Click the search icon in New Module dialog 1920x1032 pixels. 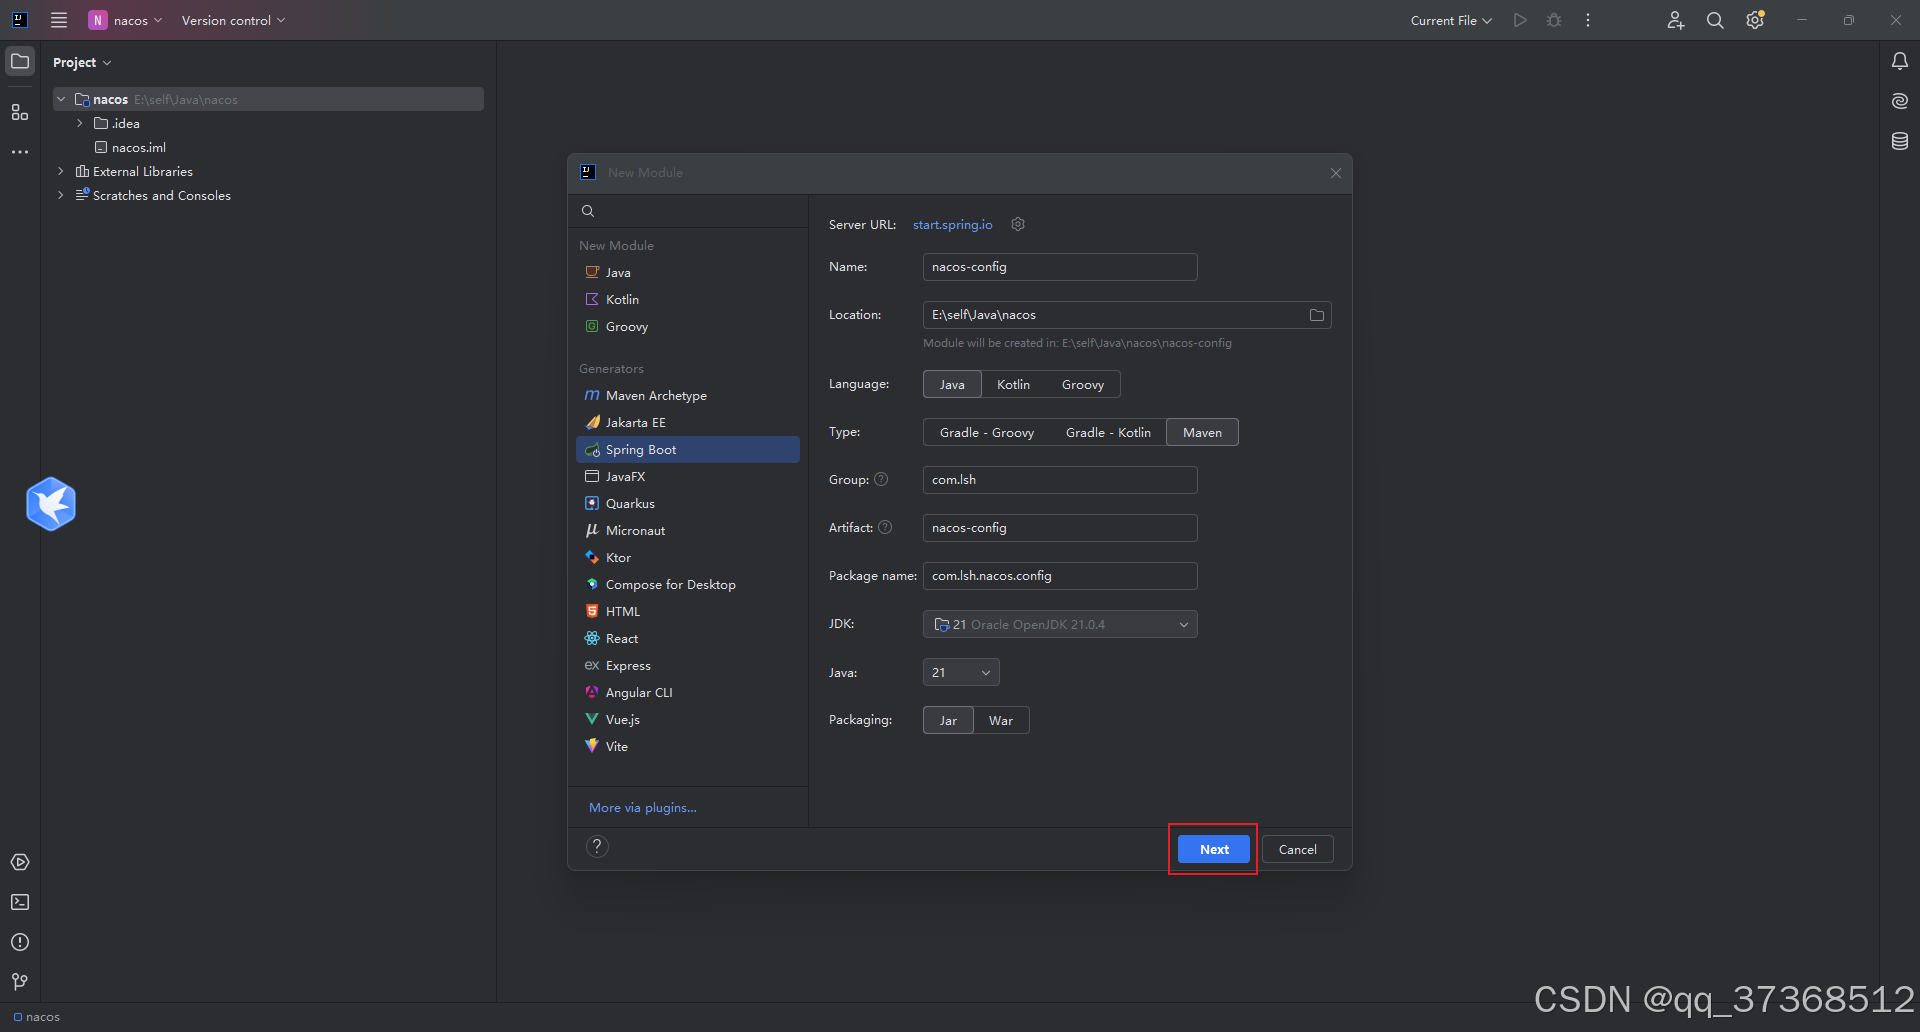pos(588,211)
